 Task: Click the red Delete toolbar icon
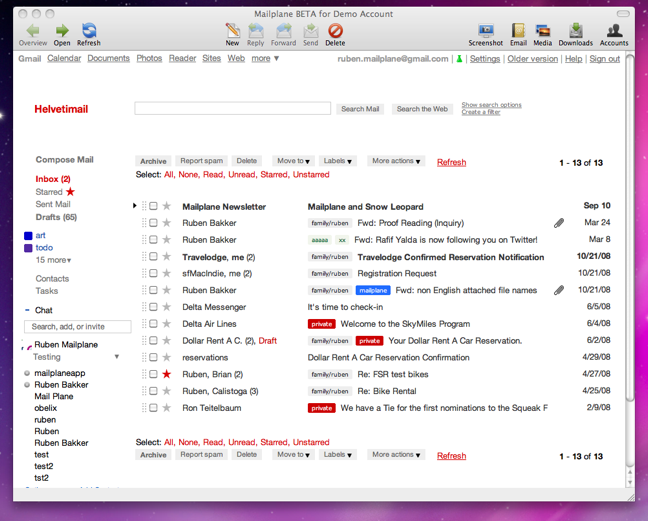point(335,31)
